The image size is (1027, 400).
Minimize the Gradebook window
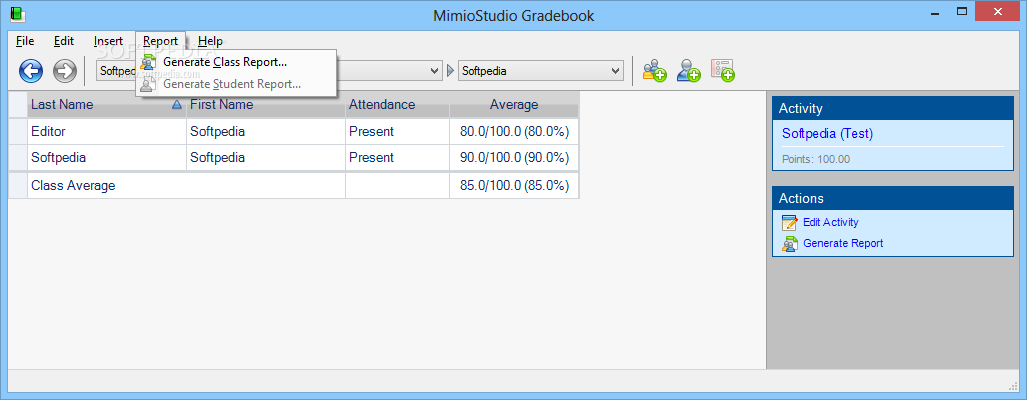tap(934, 11)
